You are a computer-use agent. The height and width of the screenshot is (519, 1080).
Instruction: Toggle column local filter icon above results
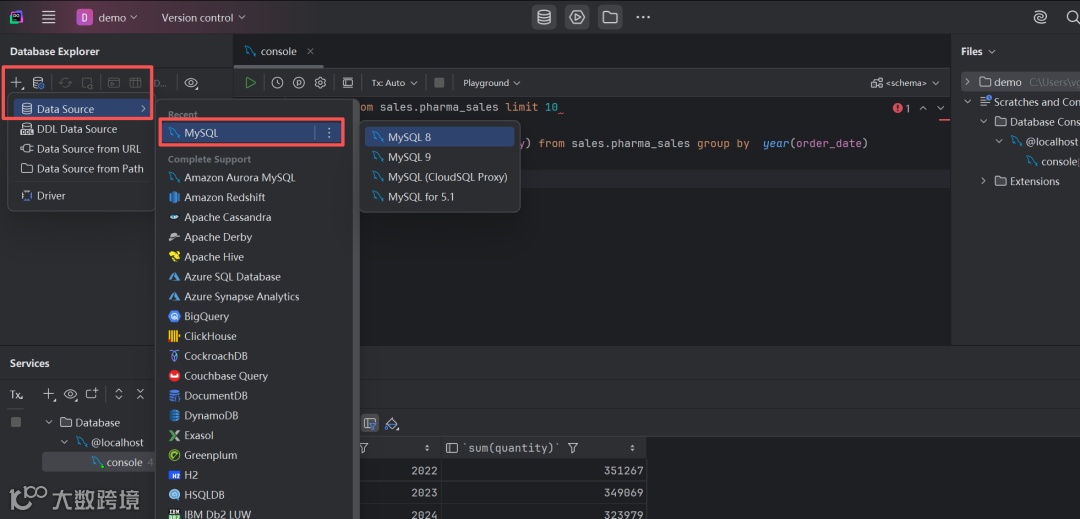click(x=371, y=423)
